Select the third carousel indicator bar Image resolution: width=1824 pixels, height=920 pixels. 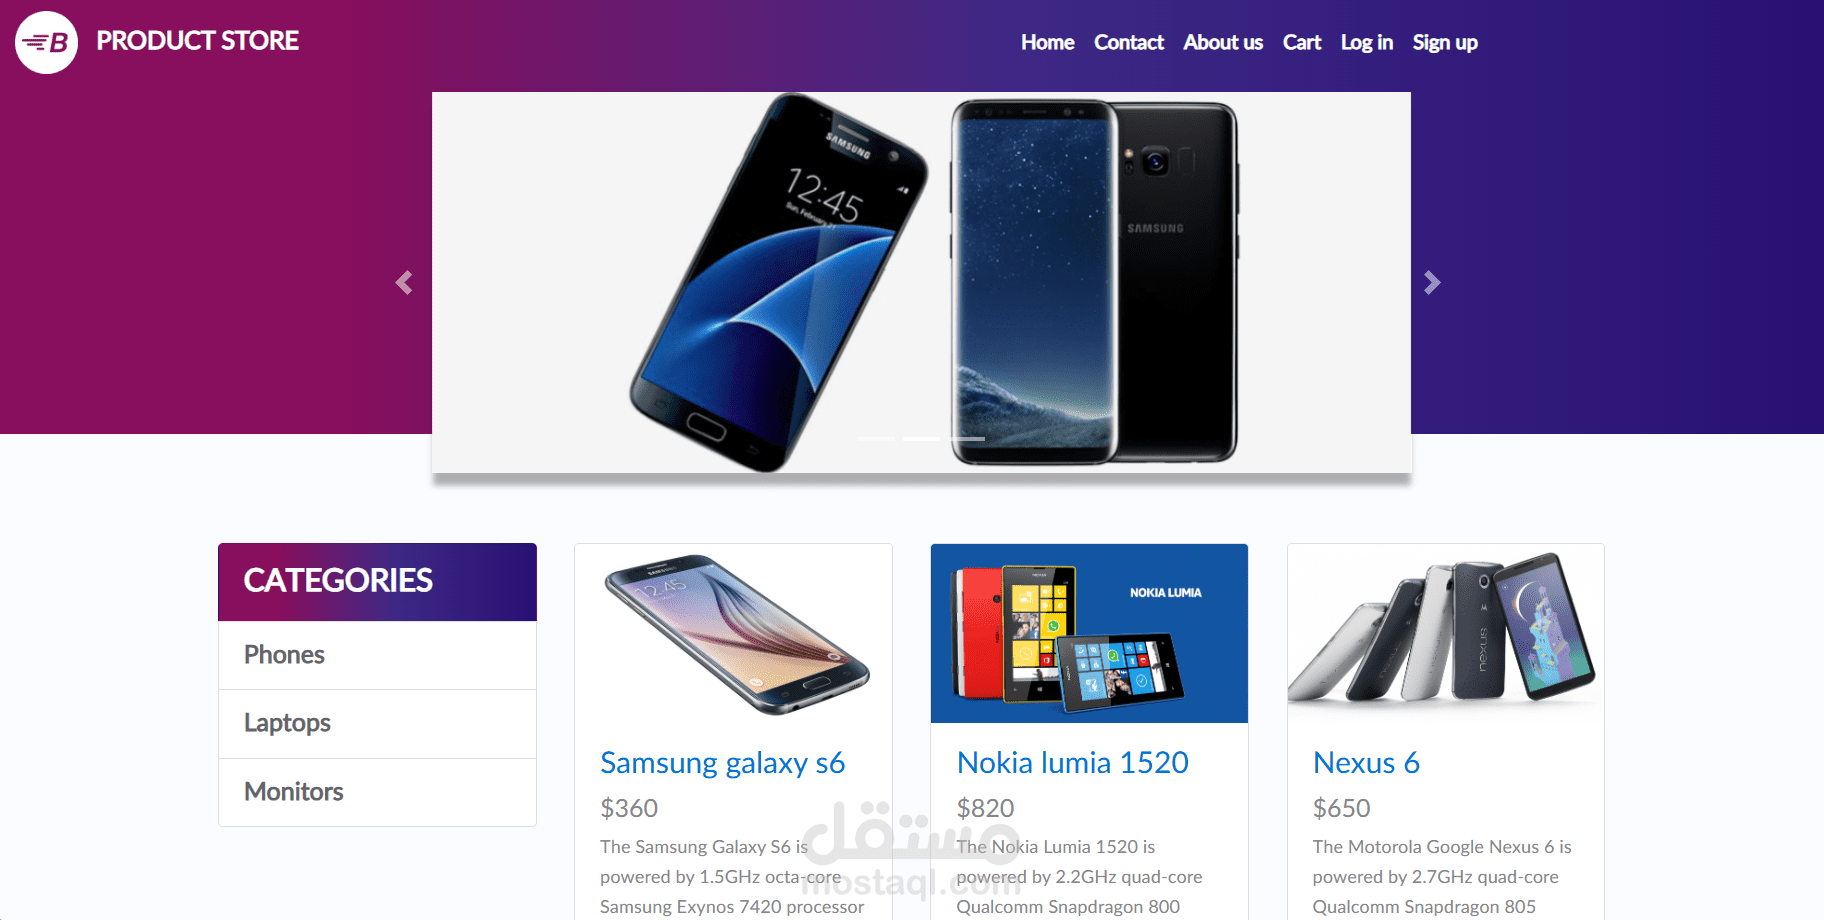[x=966, y=439]
